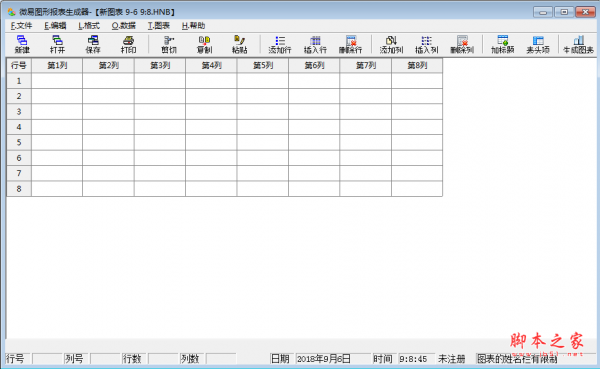Select row header 1
600x369 pixels.
pyautogui.click(x=19, y=81)
